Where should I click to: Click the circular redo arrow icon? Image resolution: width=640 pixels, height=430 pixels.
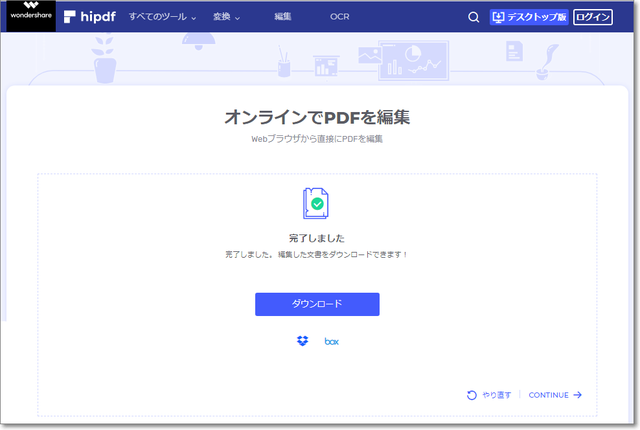(472, 395)
